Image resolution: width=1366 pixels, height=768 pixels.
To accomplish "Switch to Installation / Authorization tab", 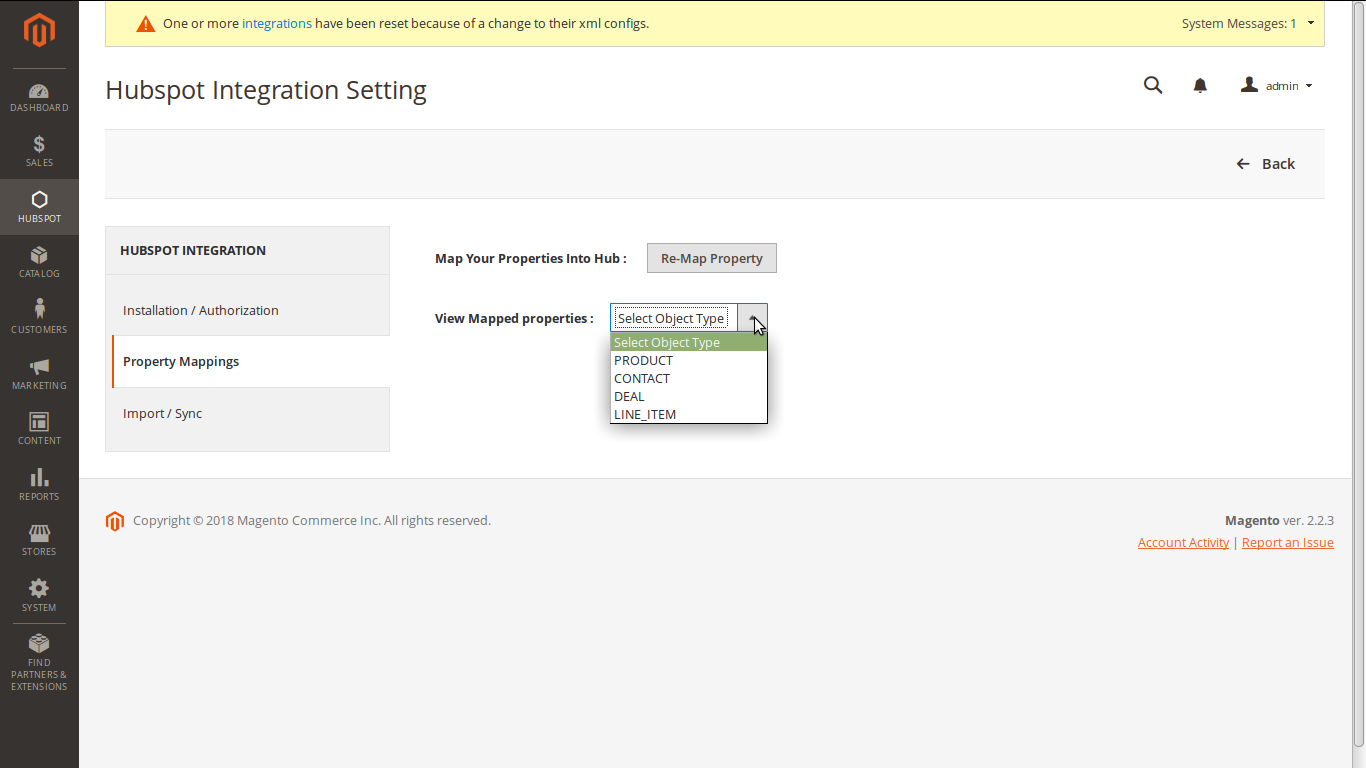I will [x=250, y=310].
